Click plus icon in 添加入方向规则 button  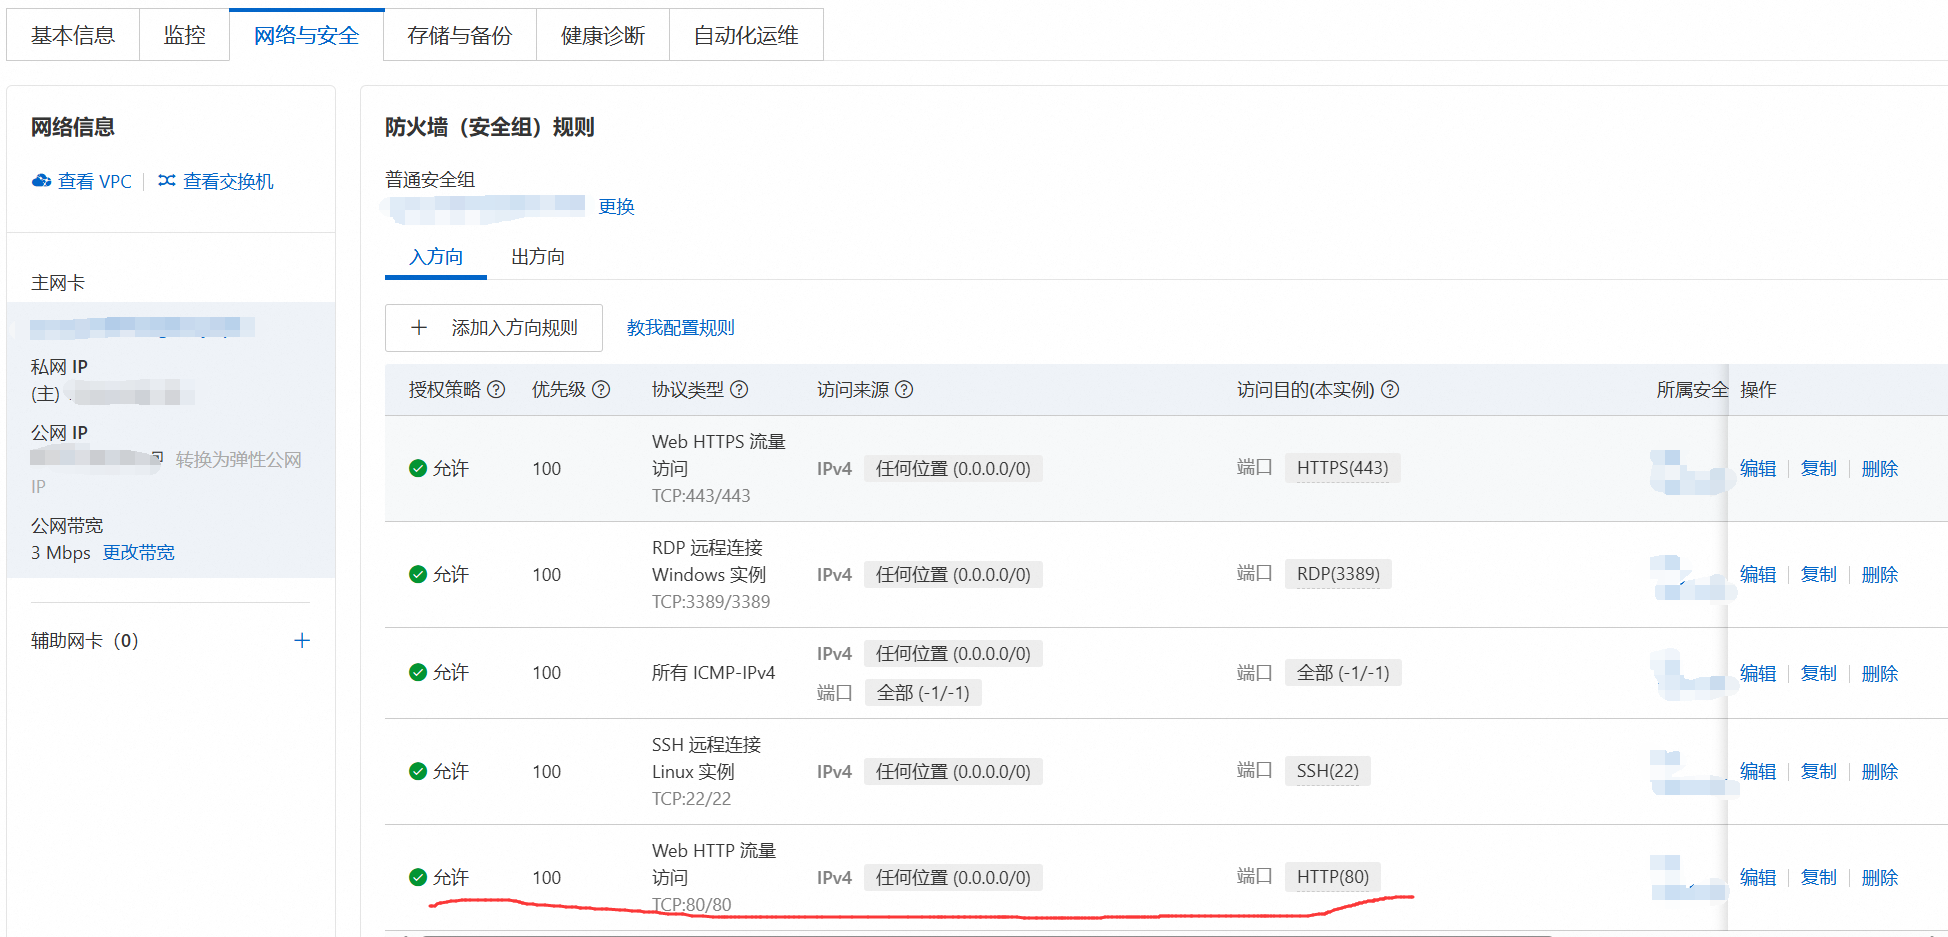tap(419, 328)
